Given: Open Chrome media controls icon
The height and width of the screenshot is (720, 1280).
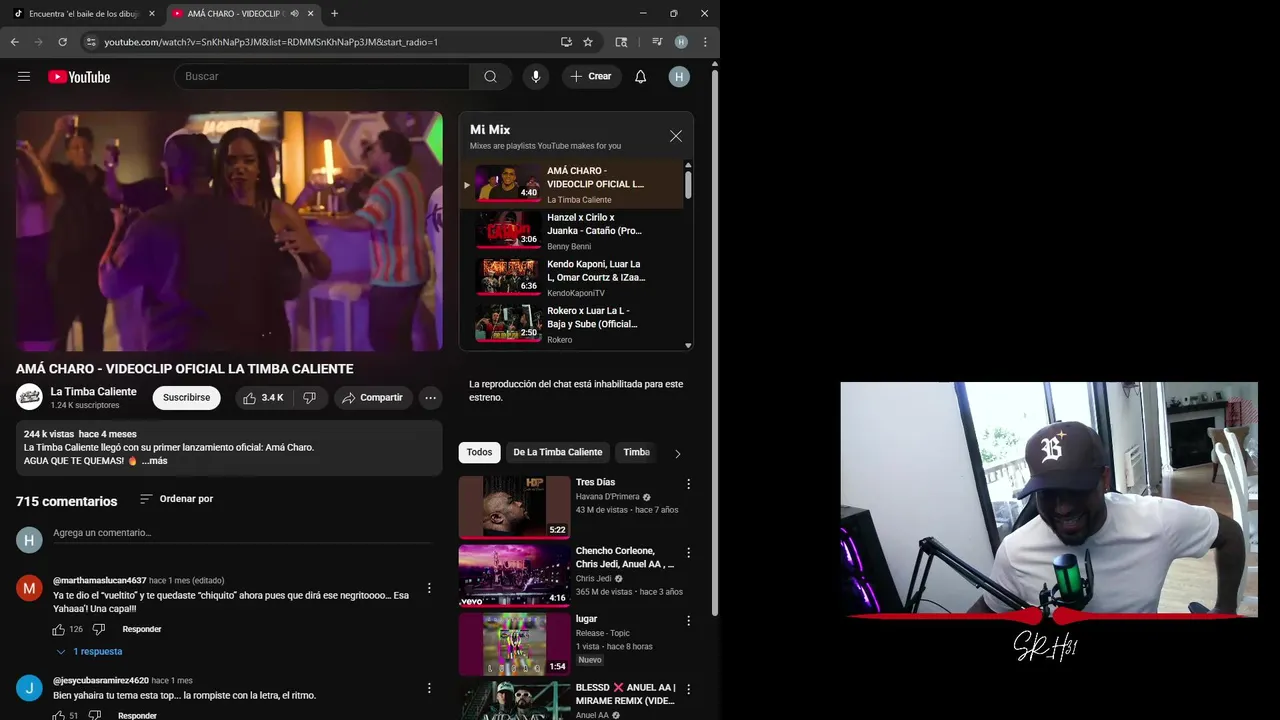Looking at the screenshot, I should [657, 42].
